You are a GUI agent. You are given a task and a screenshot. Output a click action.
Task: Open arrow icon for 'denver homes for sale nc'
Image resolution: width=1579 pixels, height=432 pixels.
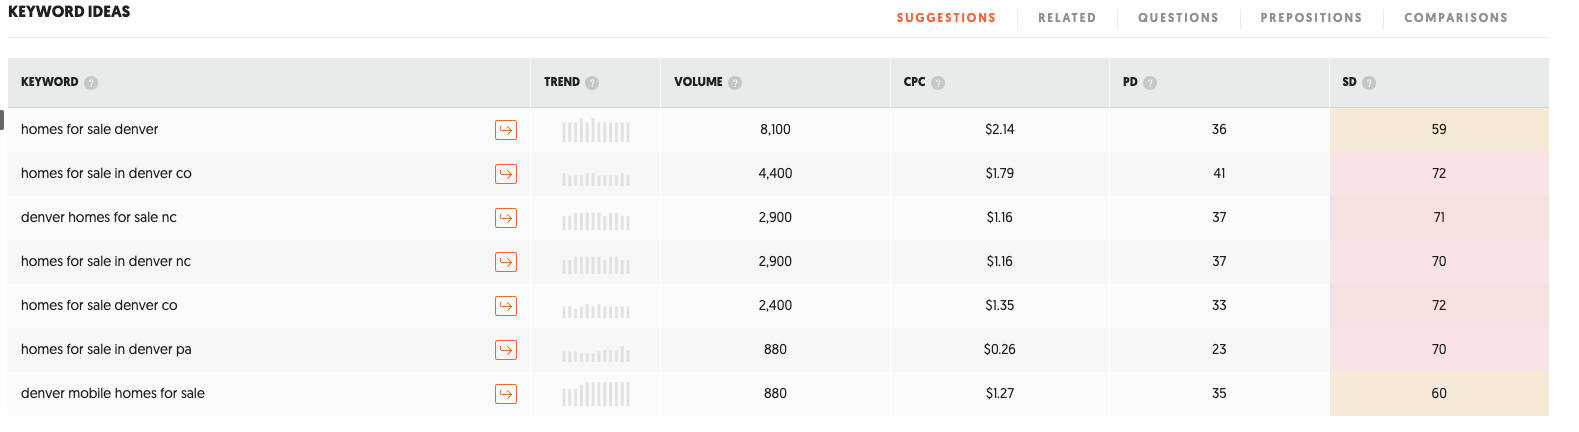(506, 218)
